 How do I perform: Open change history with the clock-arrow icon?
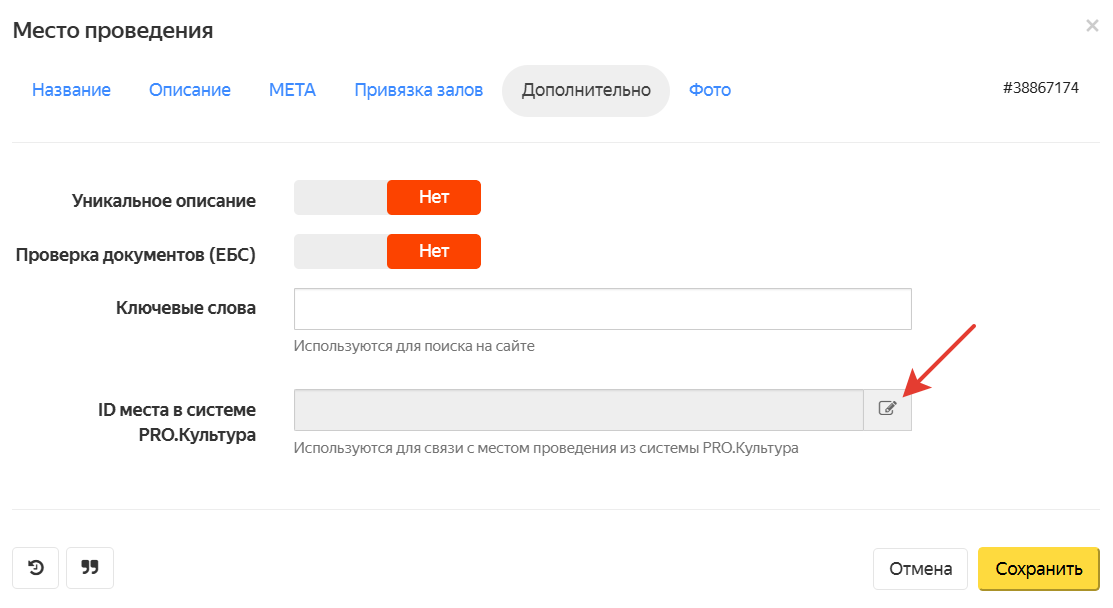click(x=36, y=568)
